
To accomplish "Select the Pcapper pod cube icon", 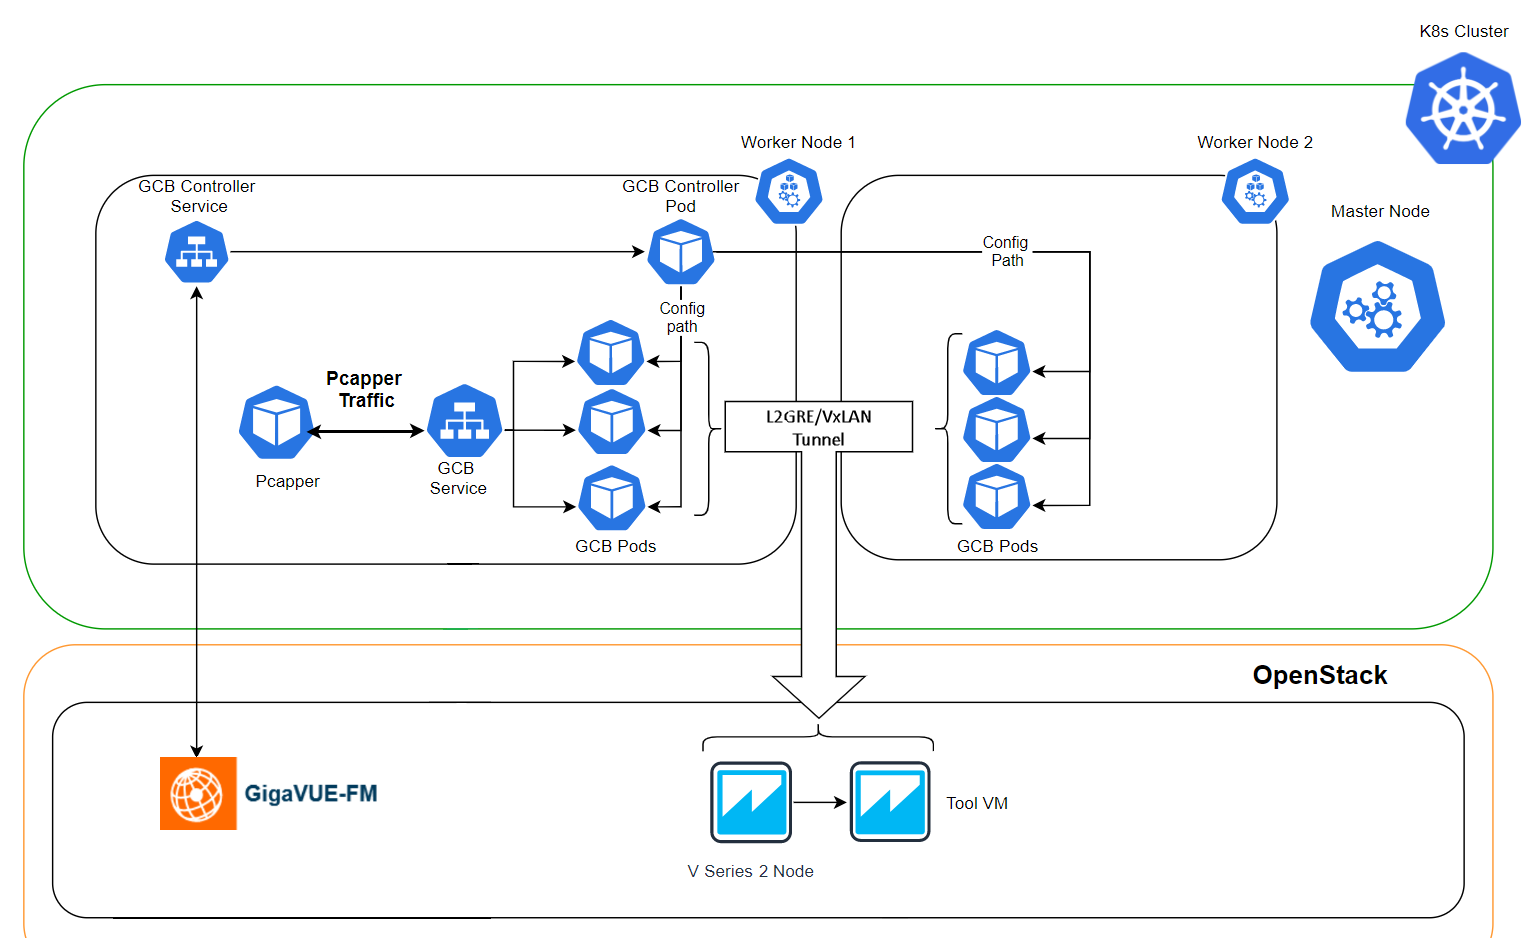I will coord(277,422).
